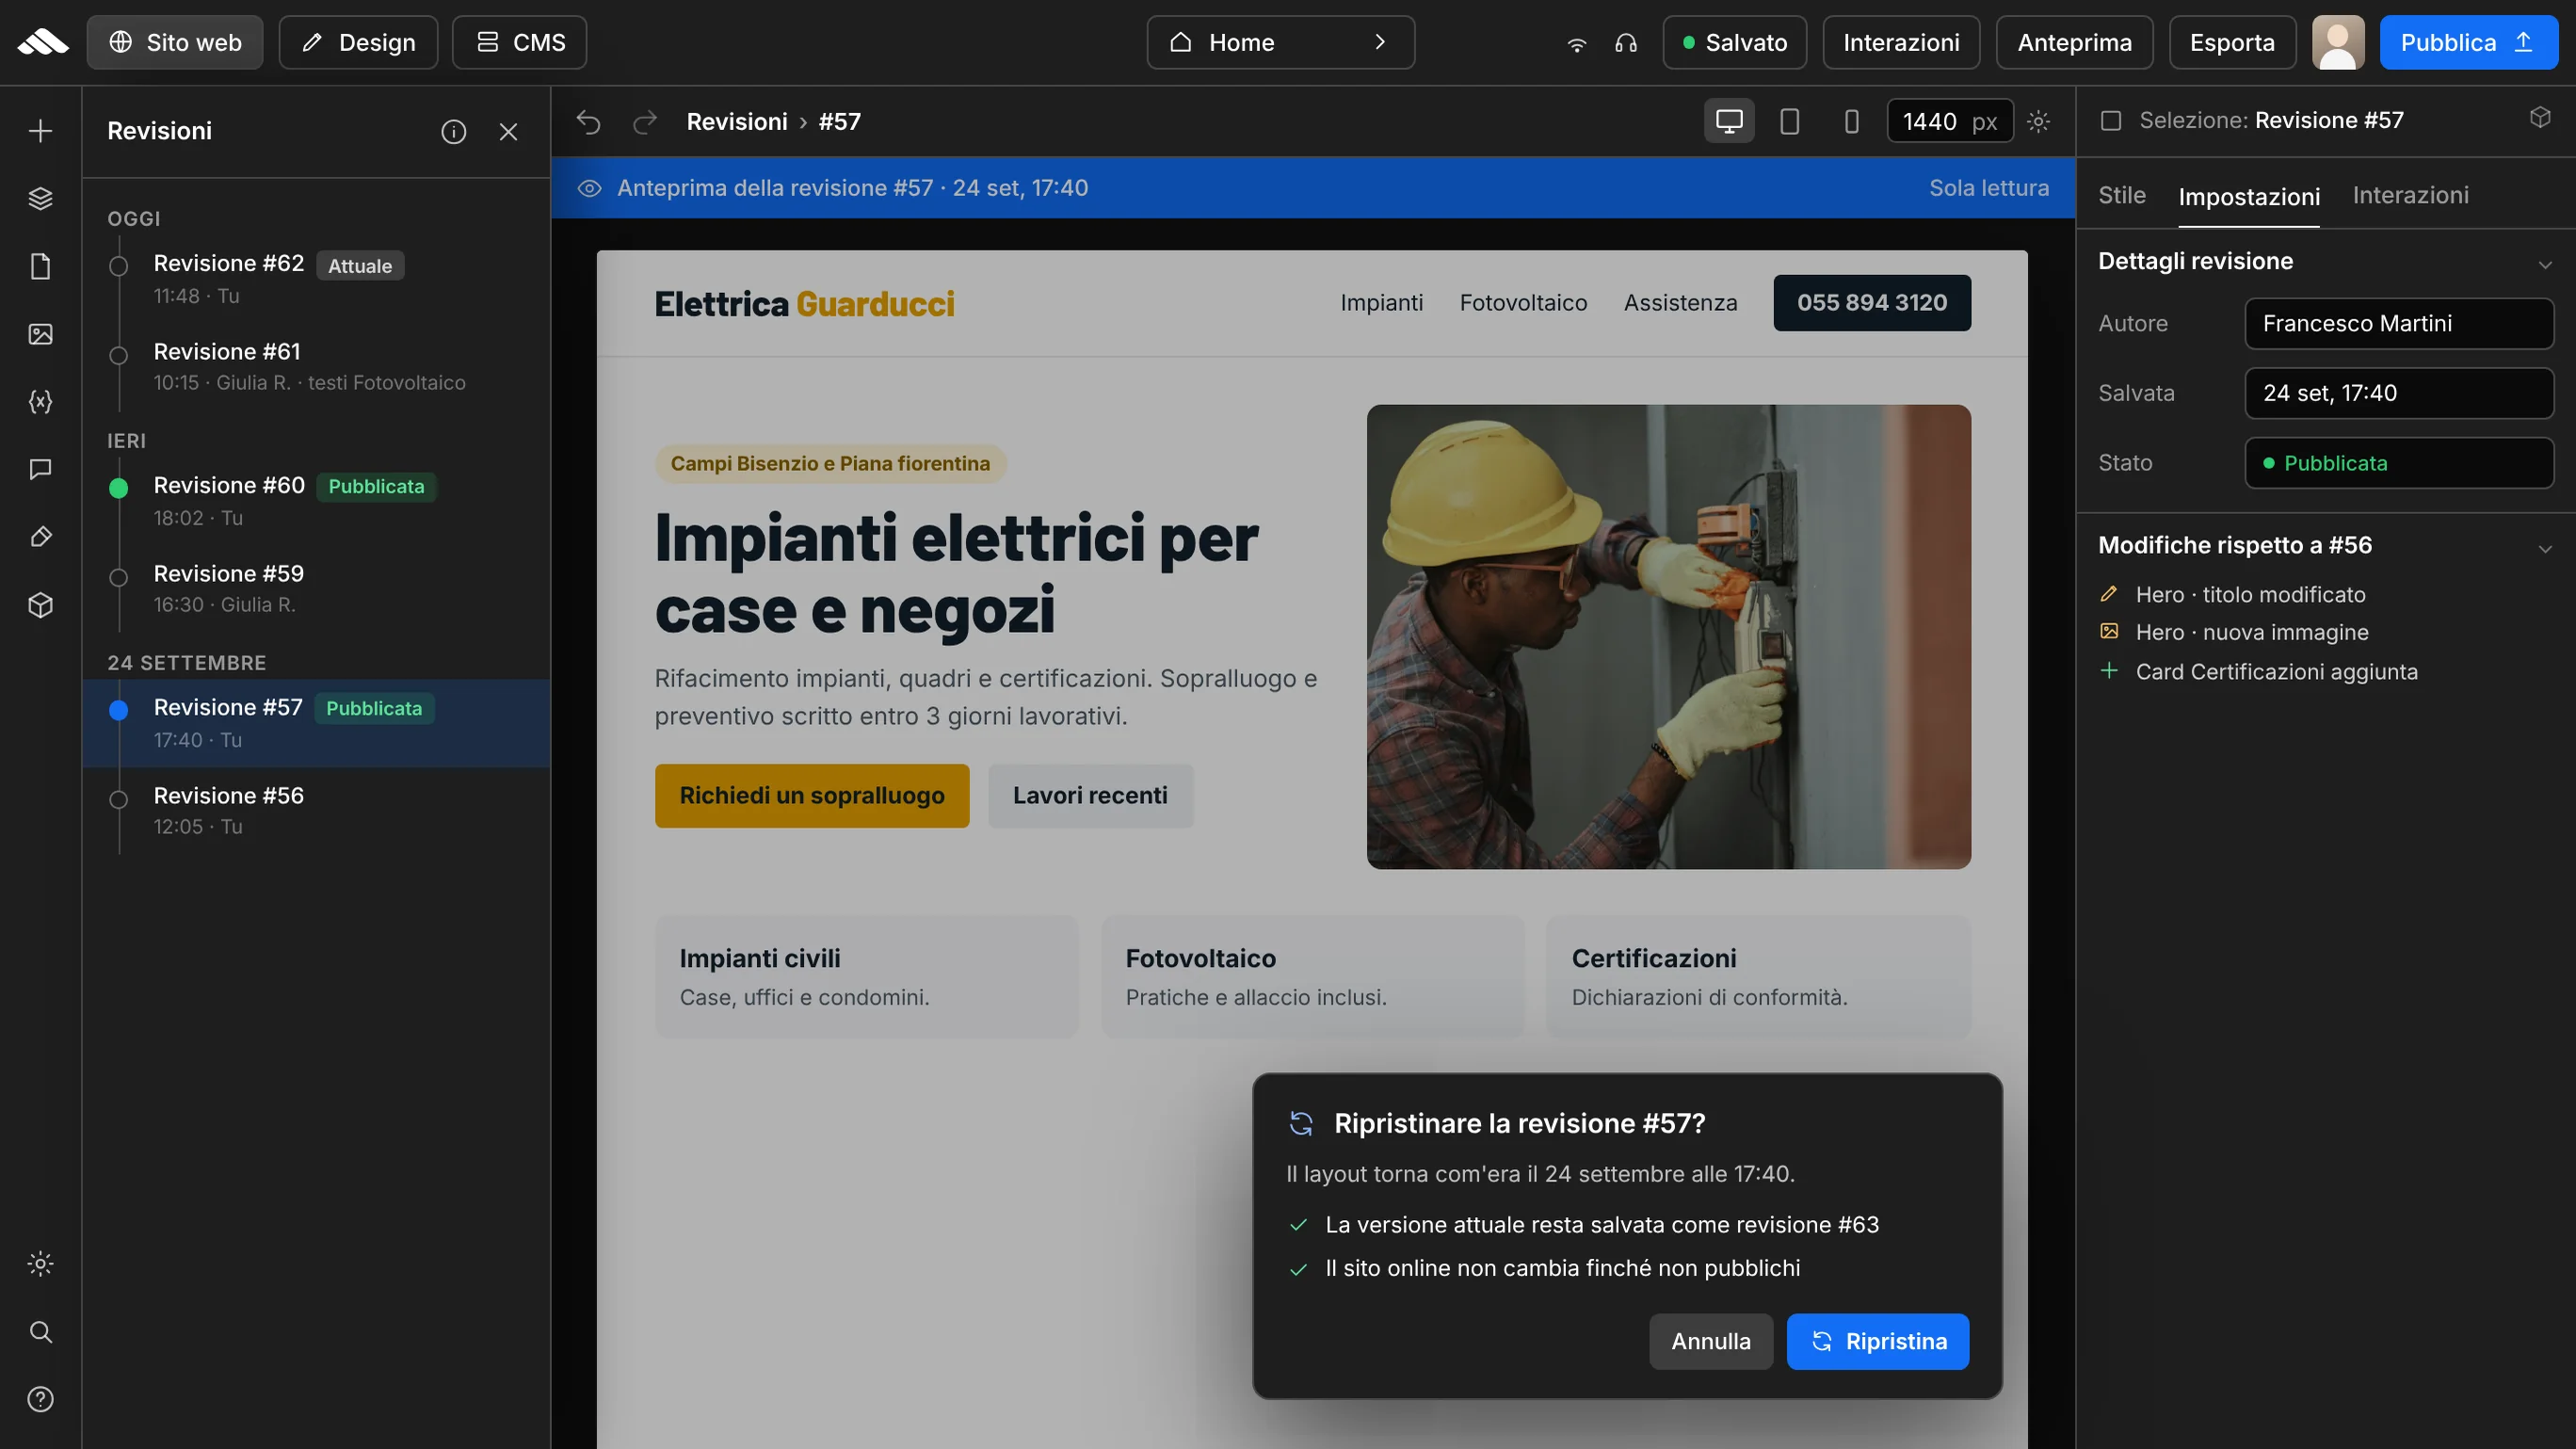This screenshot has width=2576, height=1449.
Task: Select Revisione #60 timeline dot
Action: pos(118,487)
